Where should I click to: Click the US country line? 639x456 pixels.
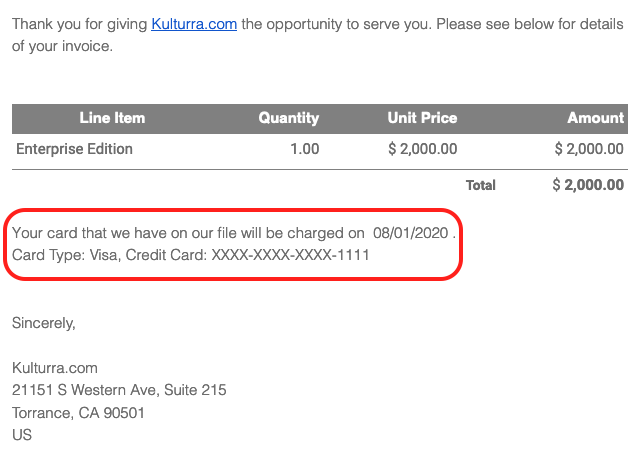click(x=22, y=435)
